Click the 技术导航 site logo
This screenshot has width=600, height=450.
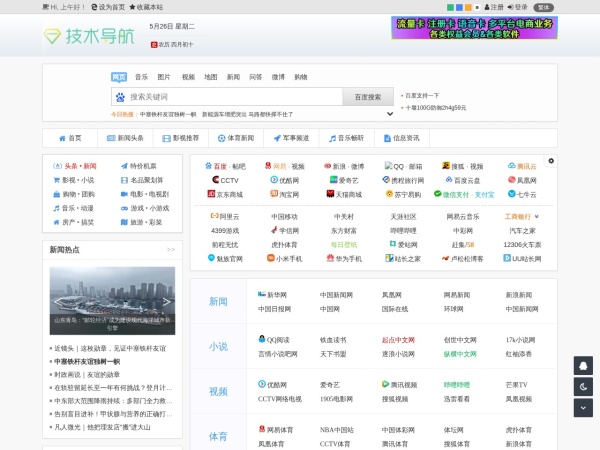tap(89, 36)
